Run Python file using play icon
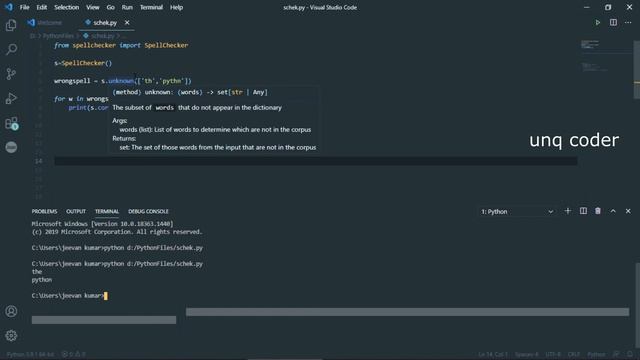640x360 pixels. tap(598, 22)
